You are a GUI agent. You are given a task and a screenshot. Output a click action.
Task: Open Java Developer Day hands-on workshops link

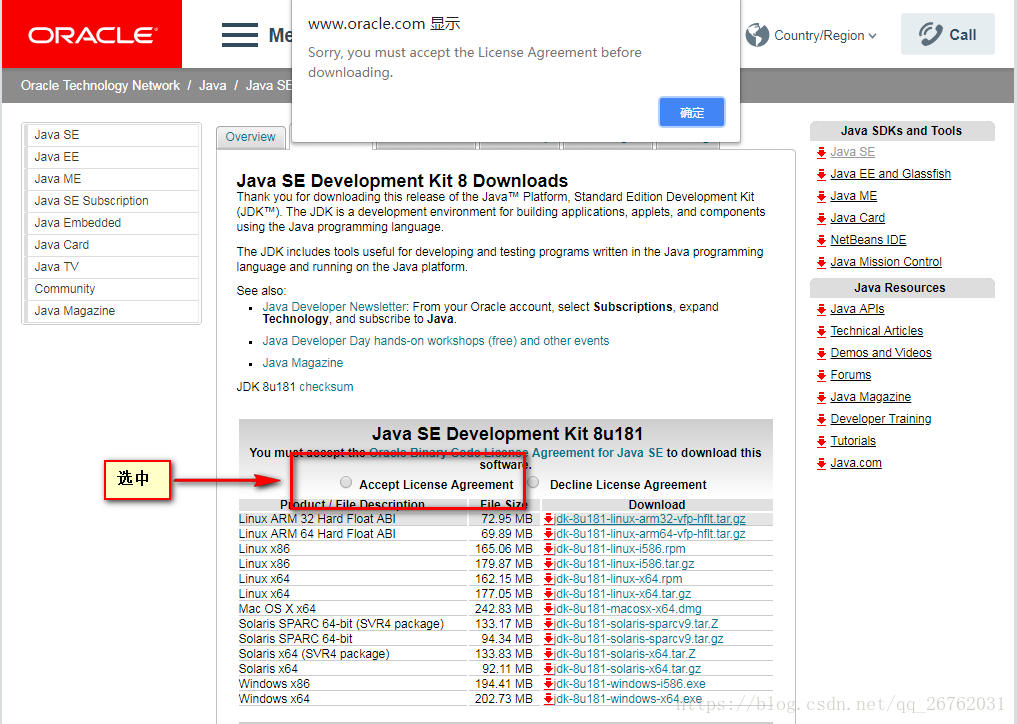[436, 341]
